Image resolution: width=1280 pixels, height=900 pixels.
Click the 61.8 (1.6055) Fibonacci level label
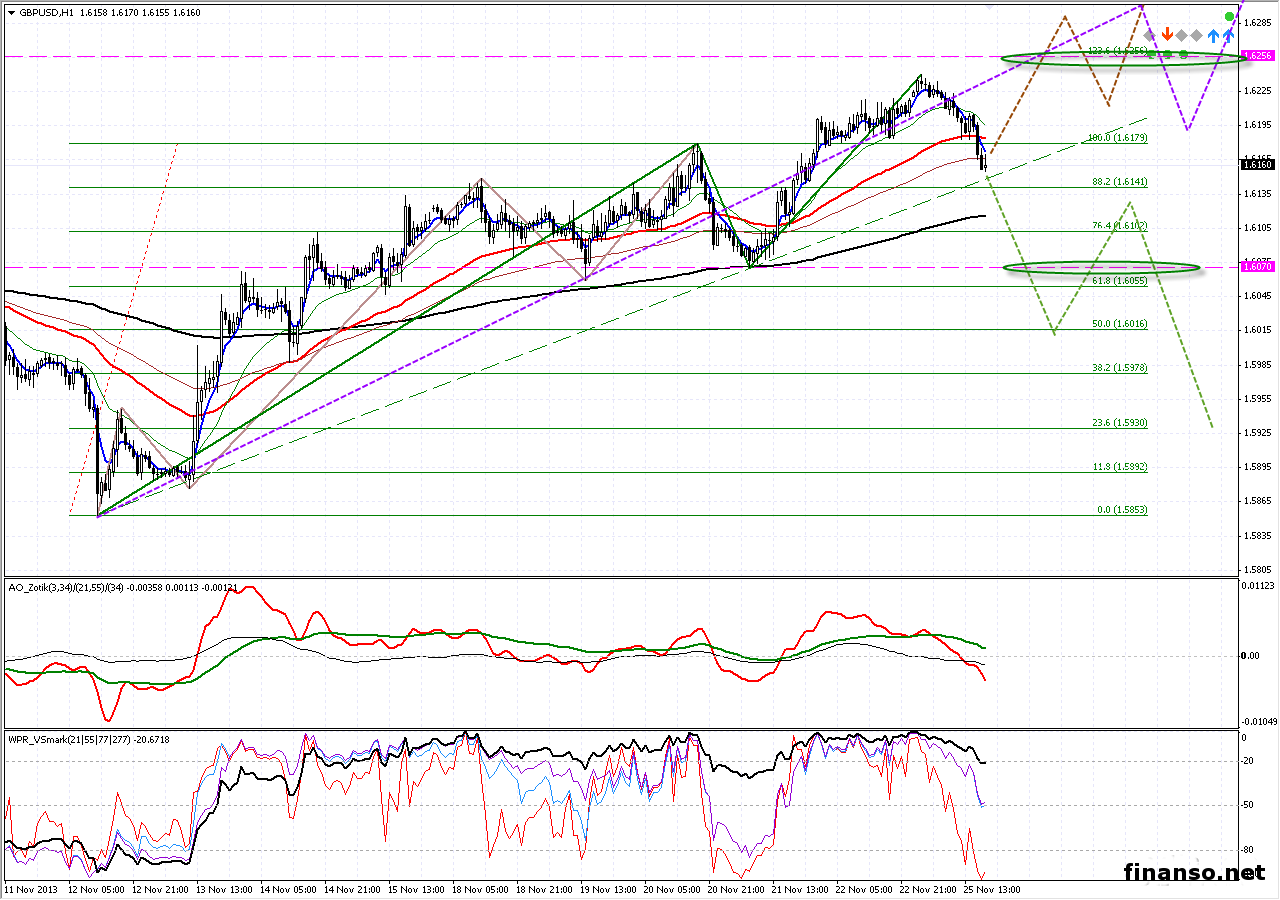[1118, 282]
